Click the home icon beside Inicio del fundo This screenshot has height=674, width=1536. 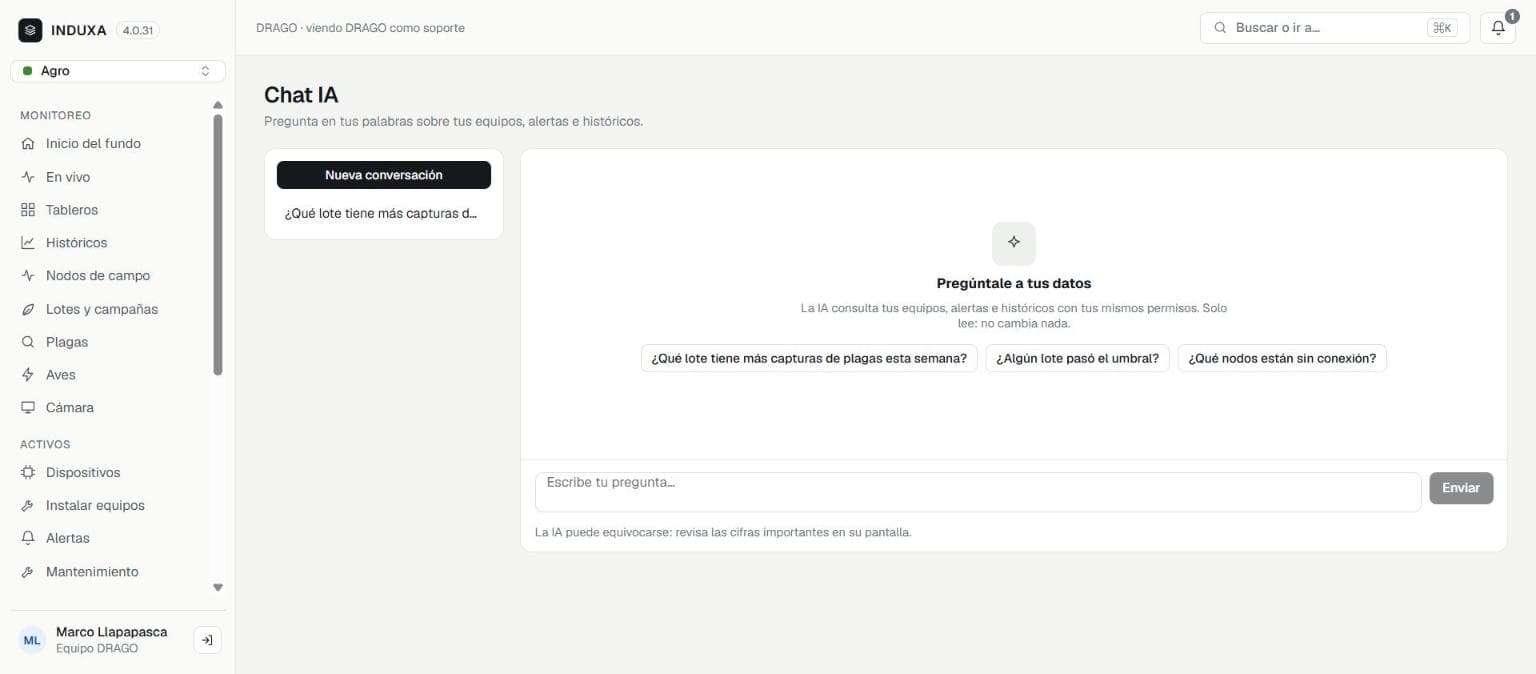[x=28, y=144]
